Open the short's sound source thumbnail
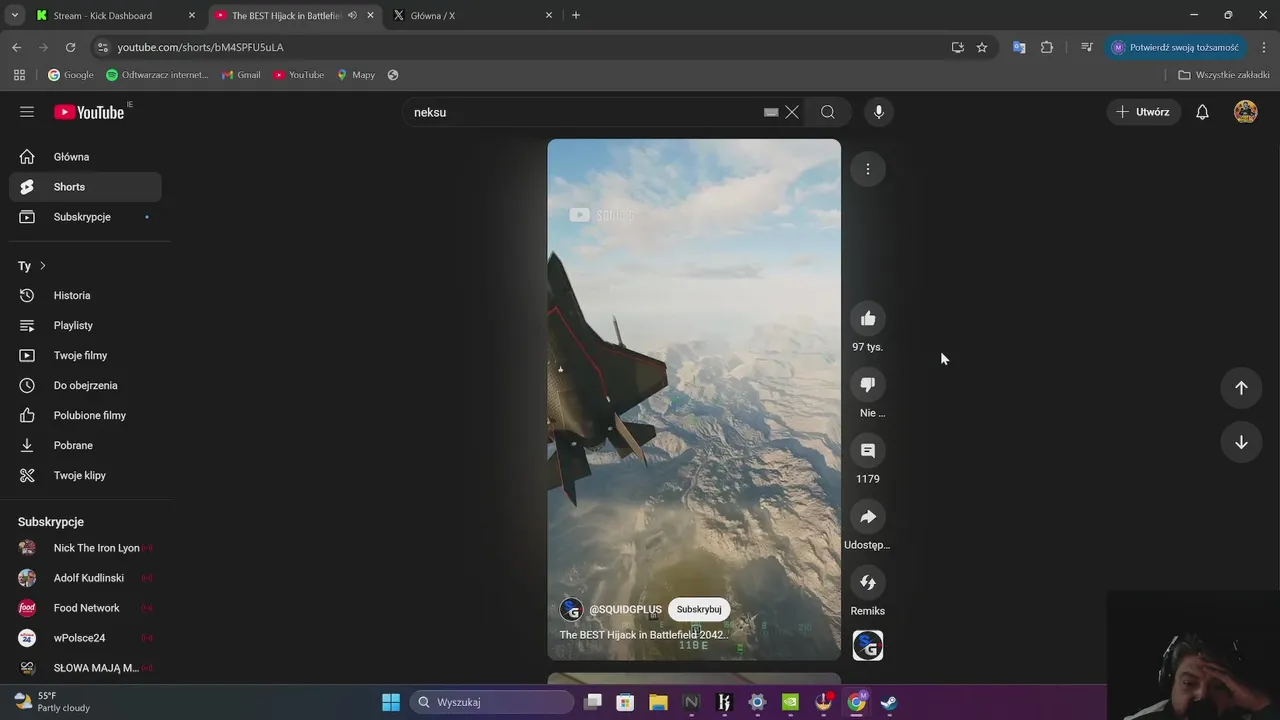 pos(868,646)
